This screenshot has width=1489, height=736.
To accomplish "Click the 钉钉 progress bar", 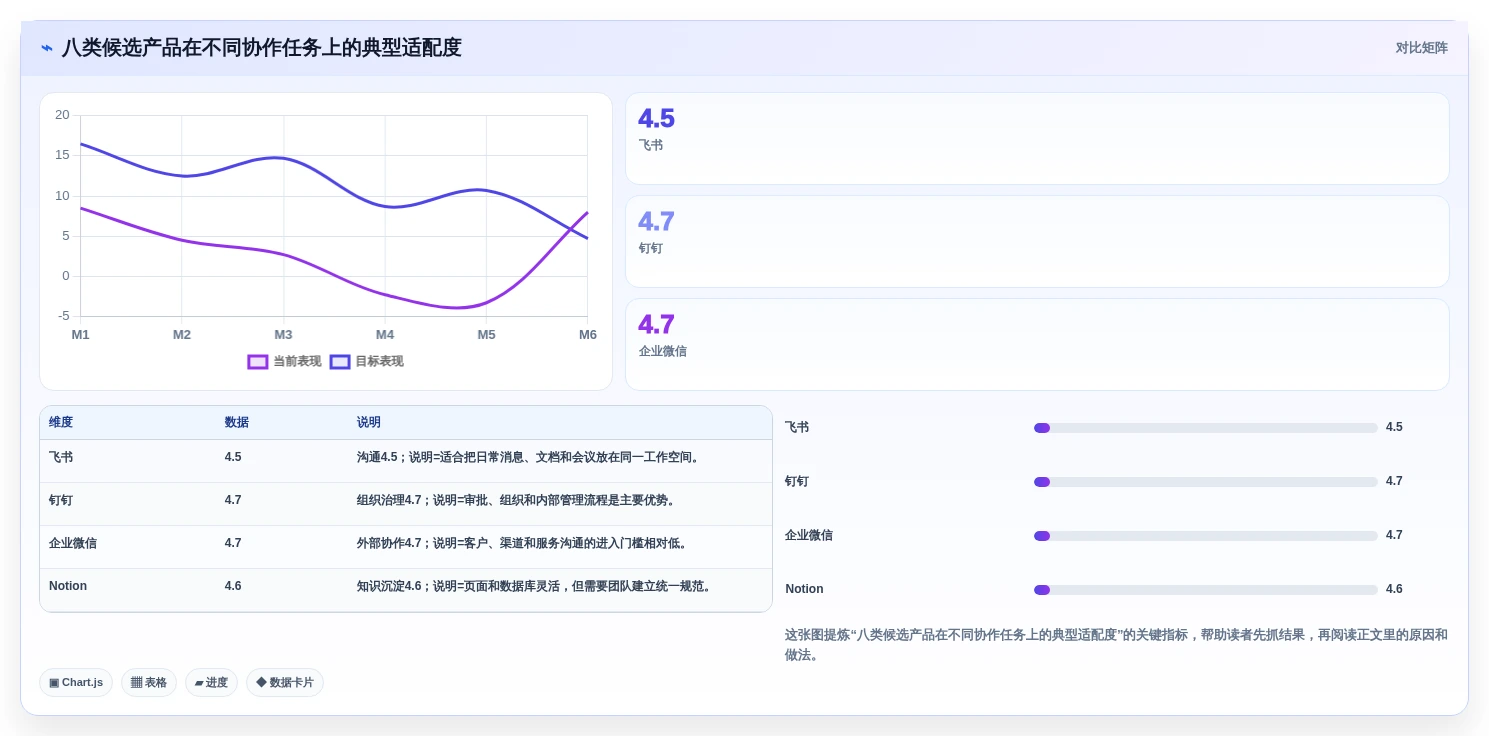I will click(x=1206, y=482).
